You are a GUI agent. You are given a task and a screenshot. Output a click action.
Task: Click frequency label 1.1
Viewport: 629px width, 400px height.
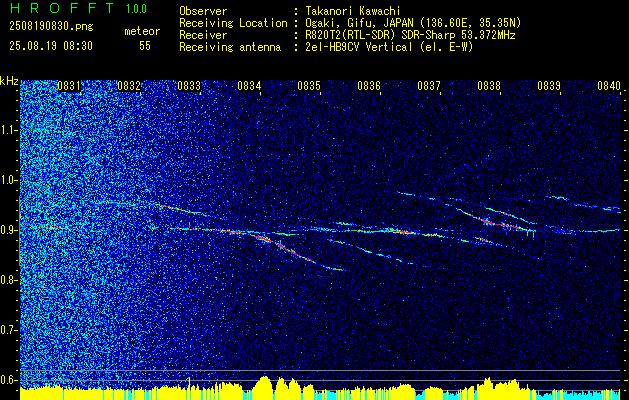[x=8, y=130]
